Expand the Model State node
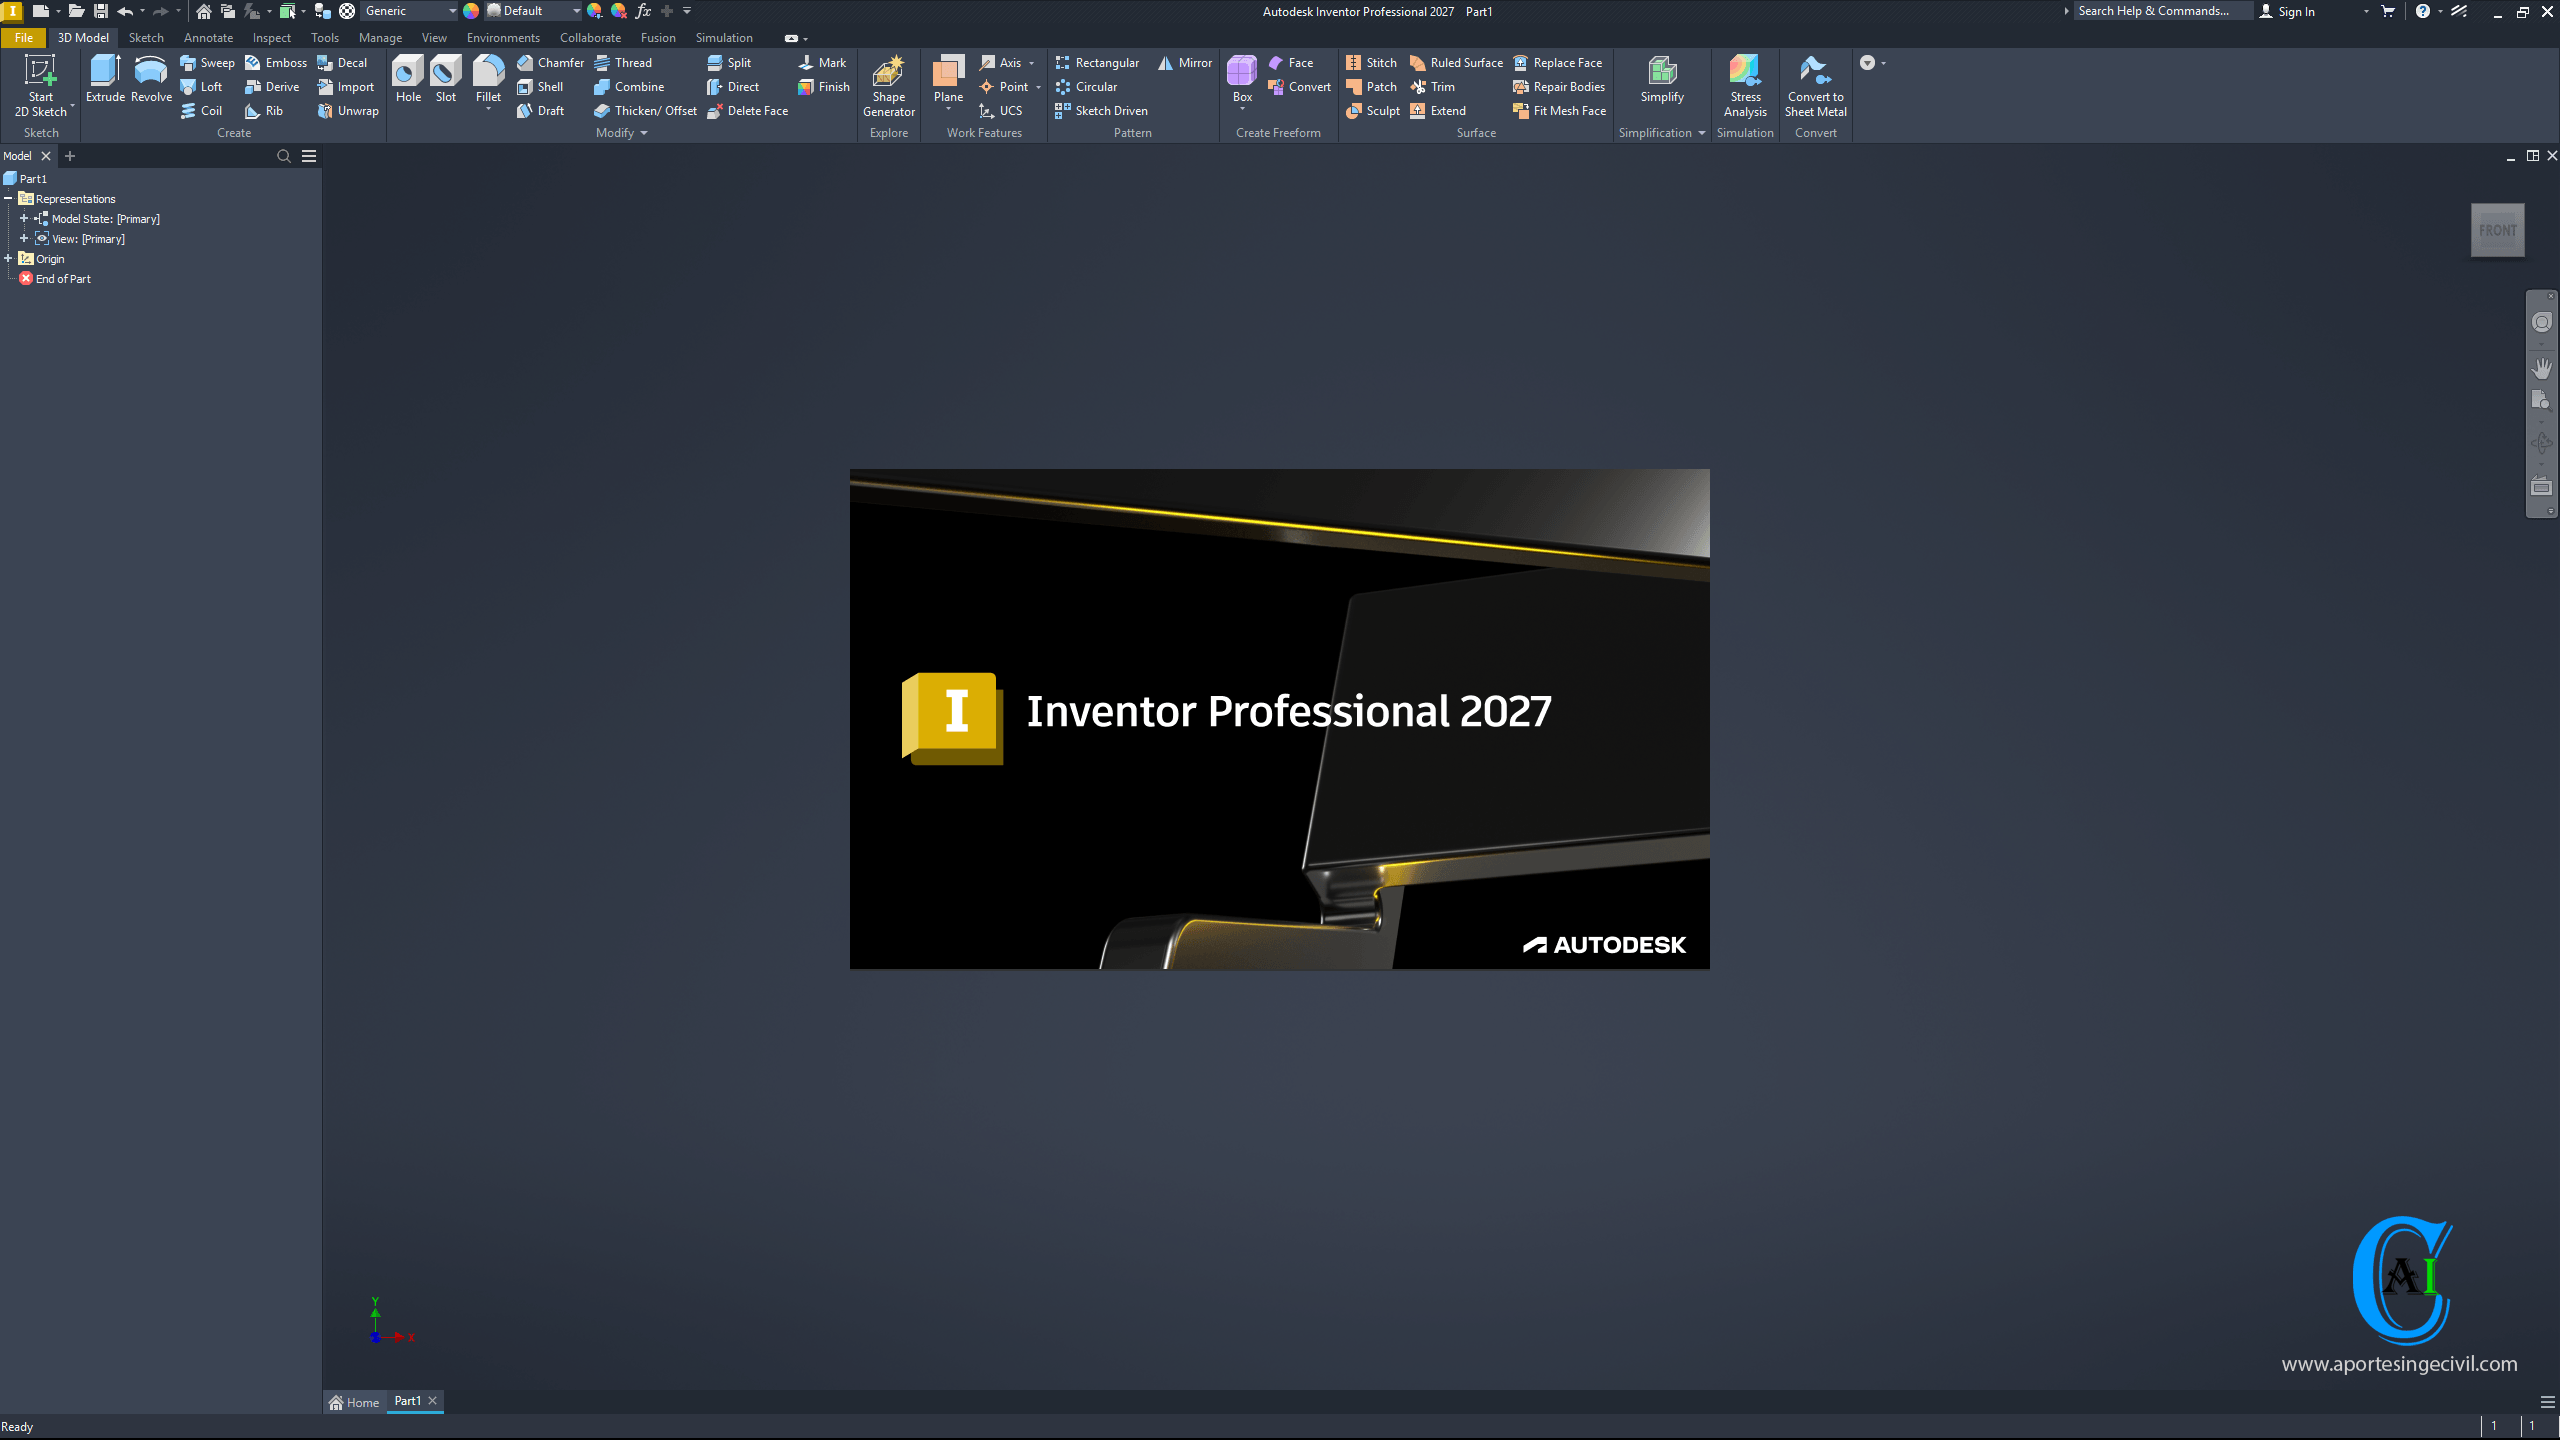Image resolution: width=2560 pixels, height=1440 pixels. tap(24, 218)
